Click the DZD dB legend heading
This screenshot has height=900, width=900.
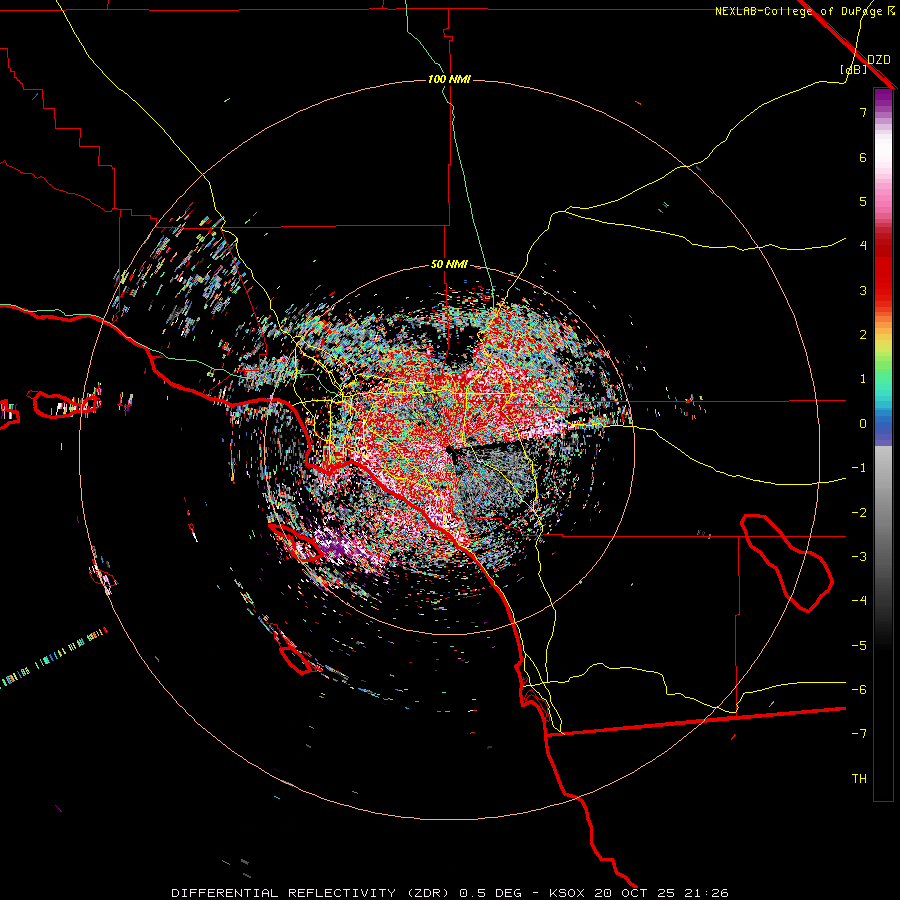866,64
